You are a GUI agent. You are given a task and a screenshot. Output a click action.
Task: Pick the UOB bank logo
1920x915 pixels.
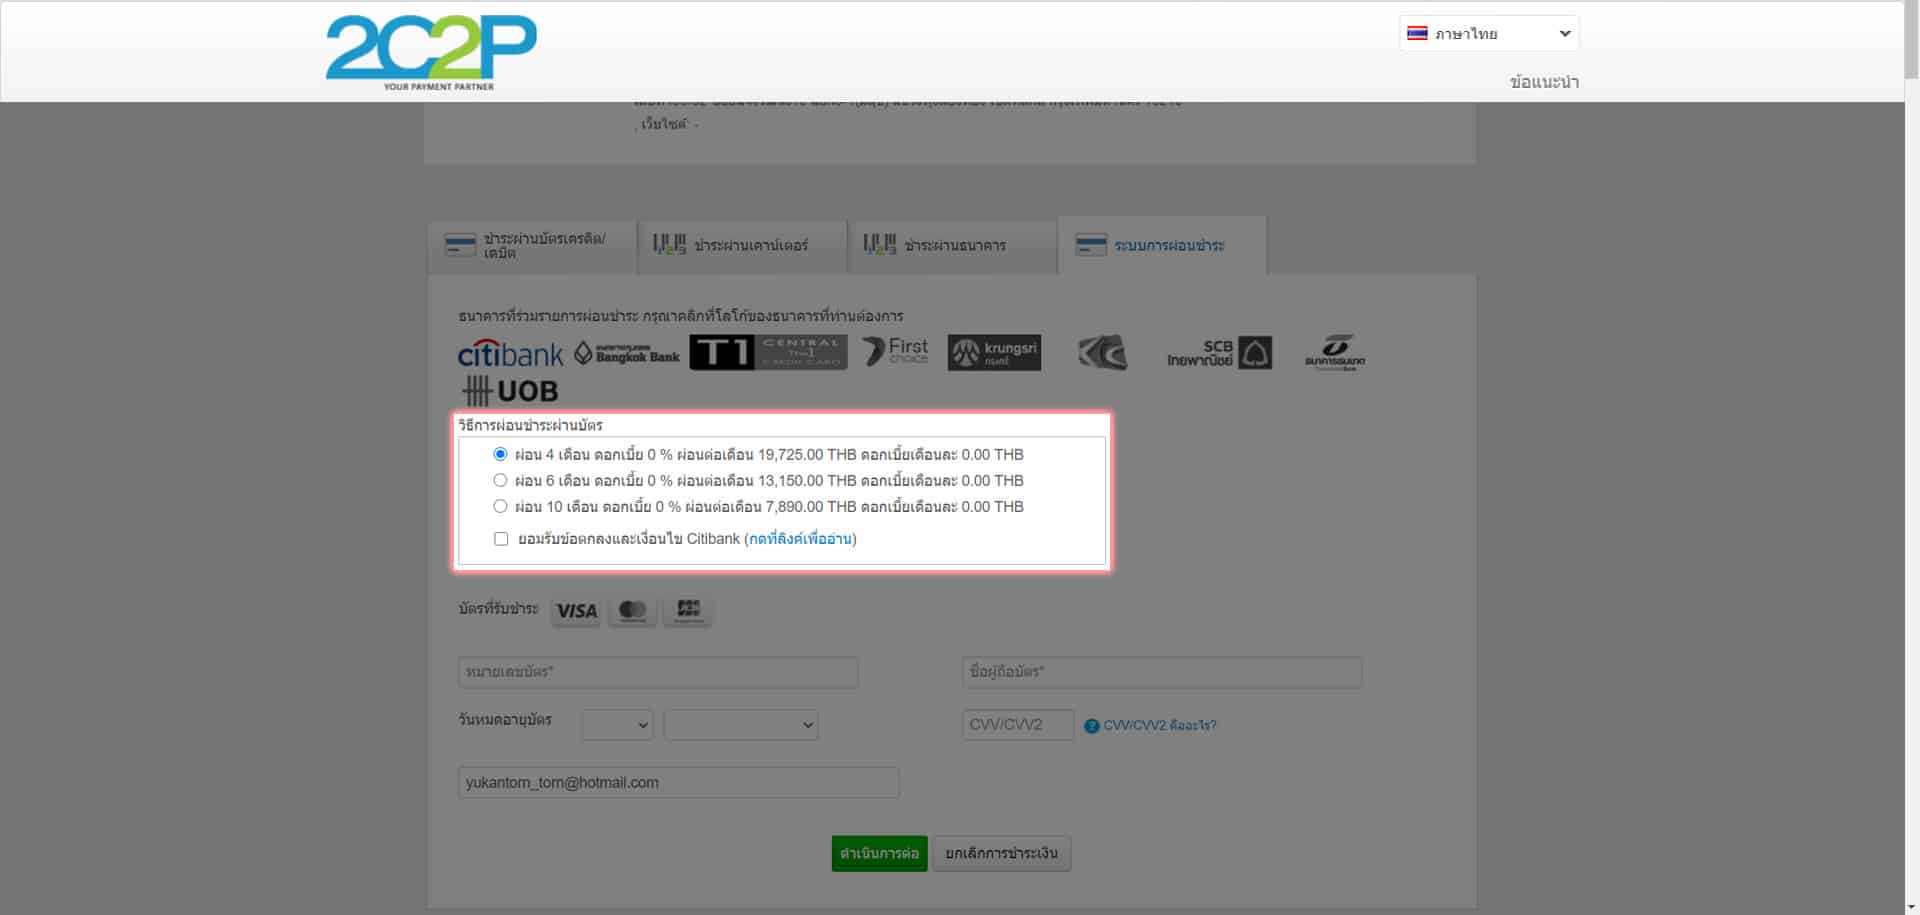pyautogui.click(x=509, y=391)
